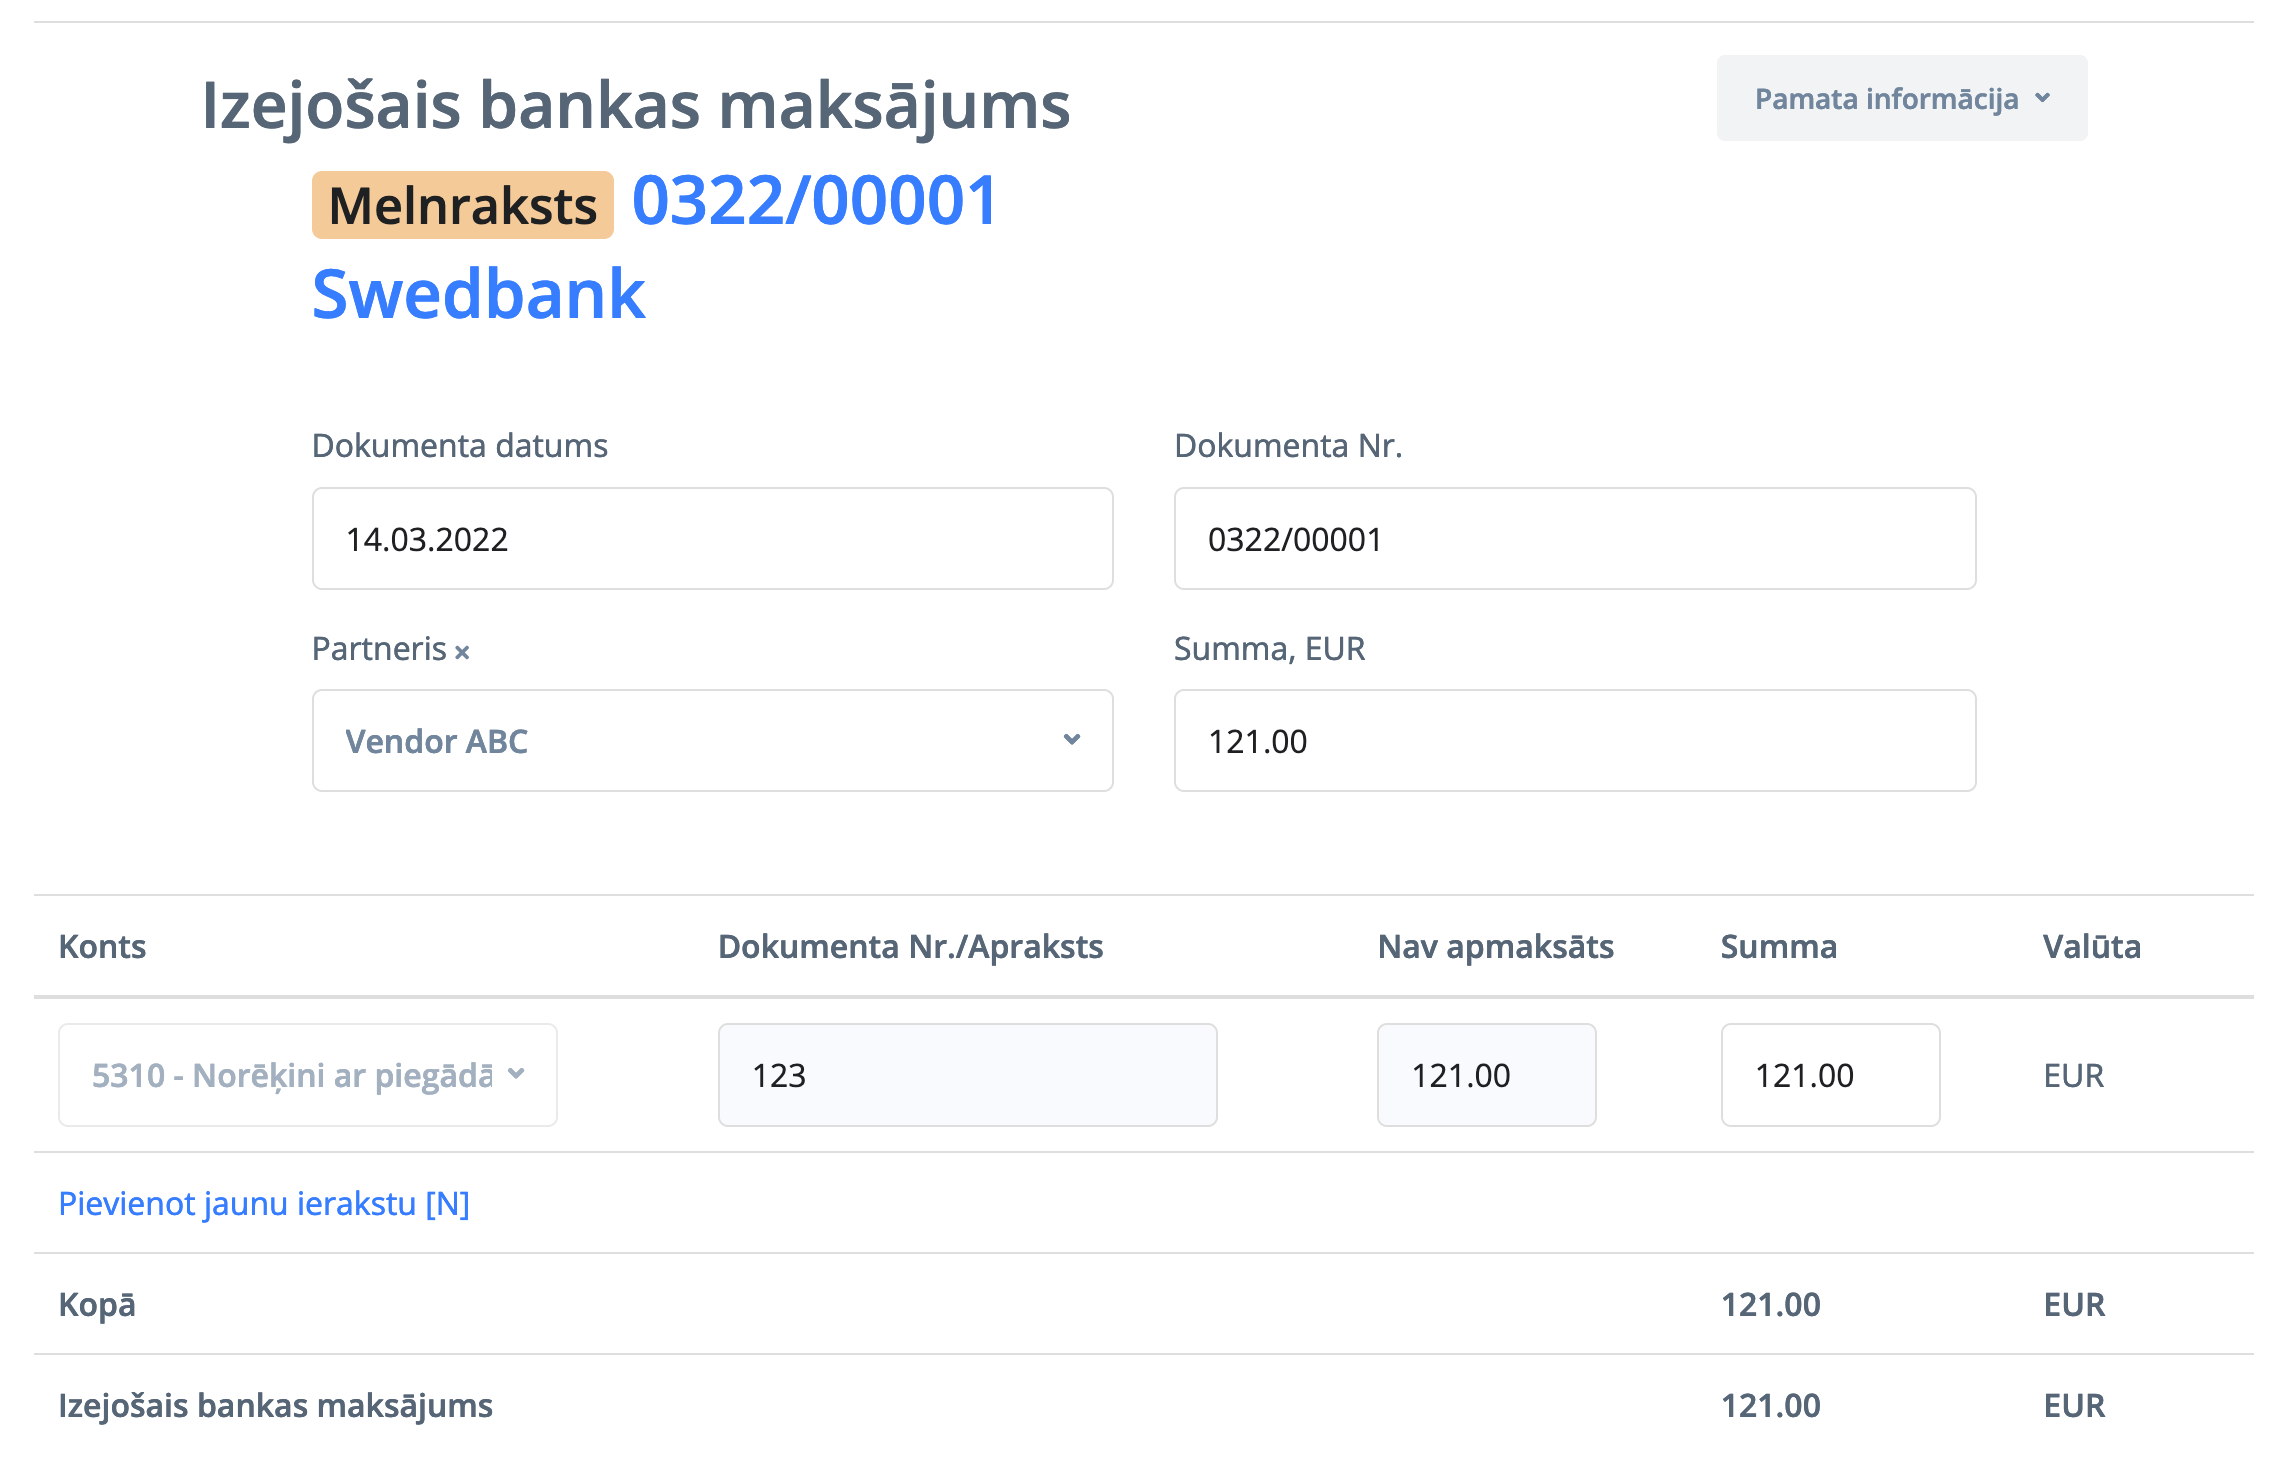This screenshot has width=2294, height=1468.
Task: Expand the Pamata informācija dropdown
Action: tap(1901, 98)
